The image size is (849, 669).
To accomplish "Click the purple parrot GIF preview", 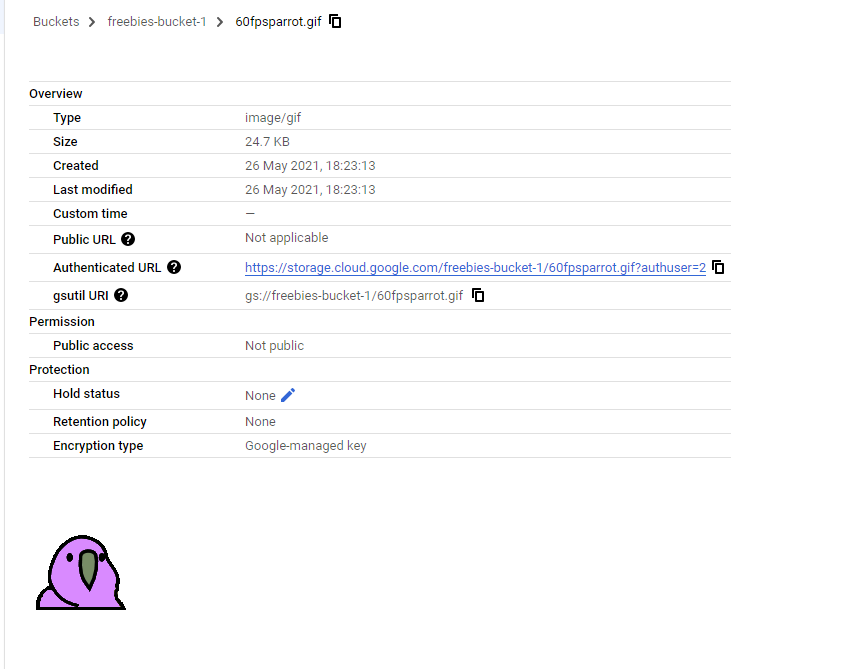I will 80,572.
